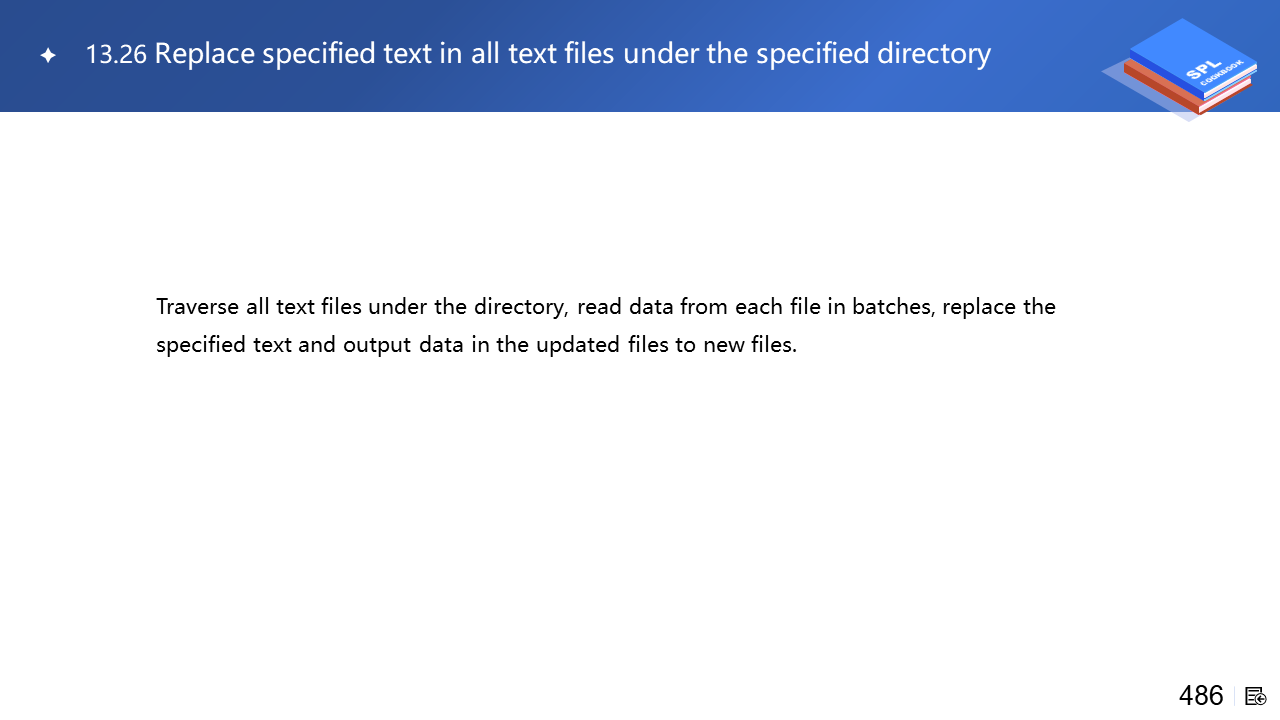Click the section number 13.26 in the title
1280x720 pixels.
(x=116, y=55)
